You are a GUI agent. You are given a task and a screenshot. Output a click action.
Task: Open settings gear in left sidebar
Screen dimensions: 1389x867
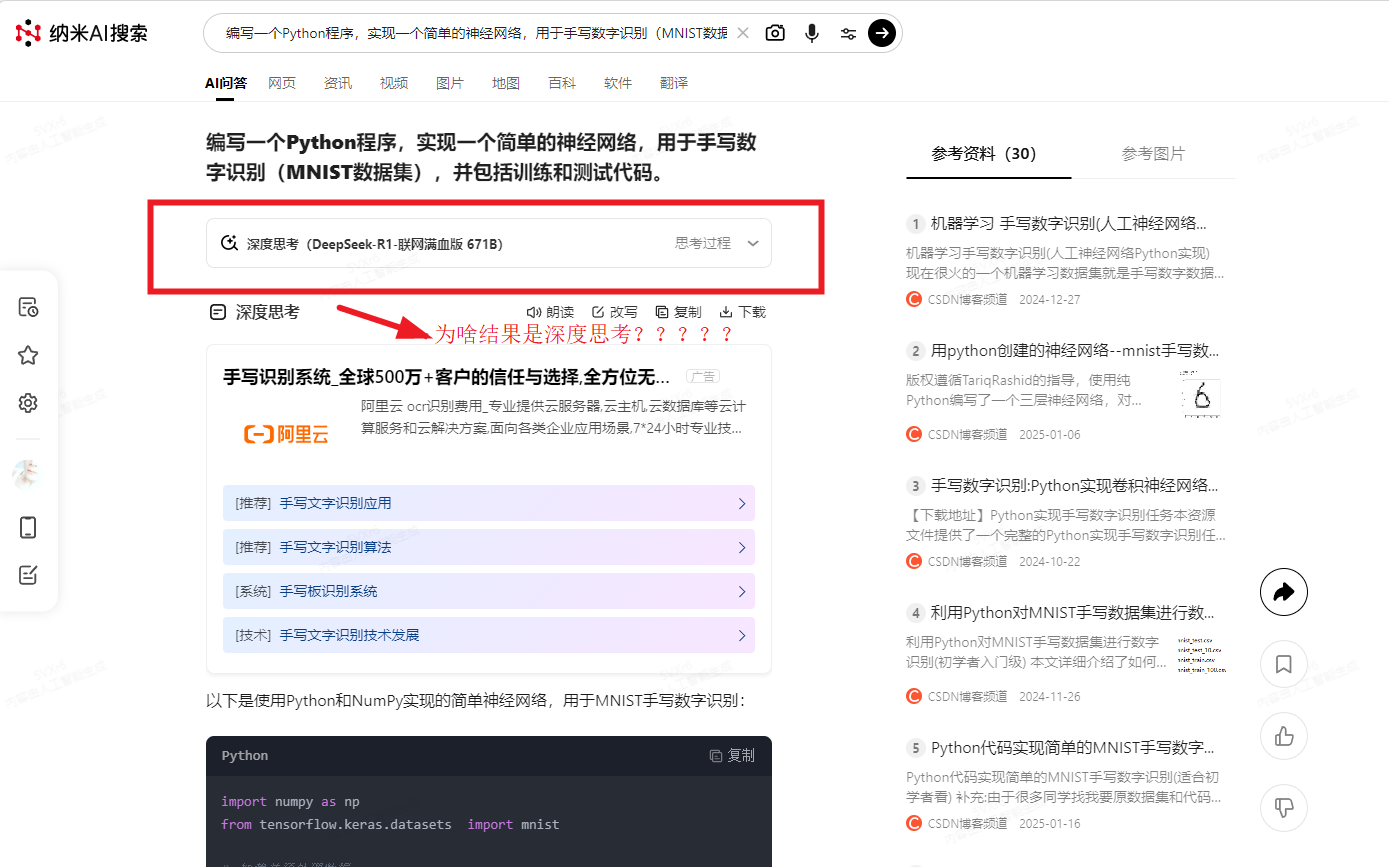28,403
